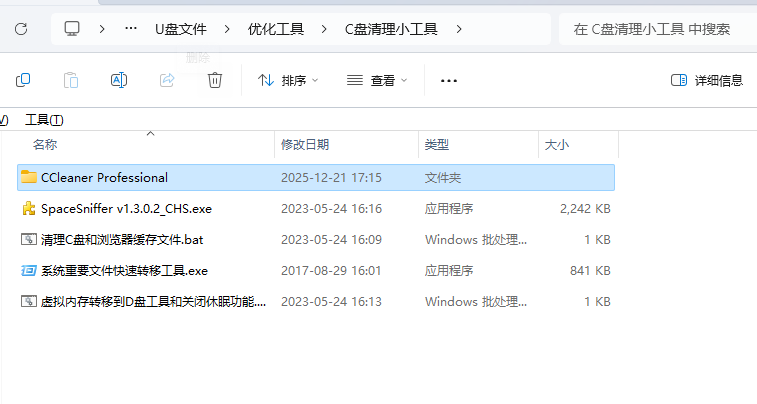757x404 pixels.
Task: Click the 清理C盘和浏览器缓存文件.bat file icon
Action: [29, 239]
